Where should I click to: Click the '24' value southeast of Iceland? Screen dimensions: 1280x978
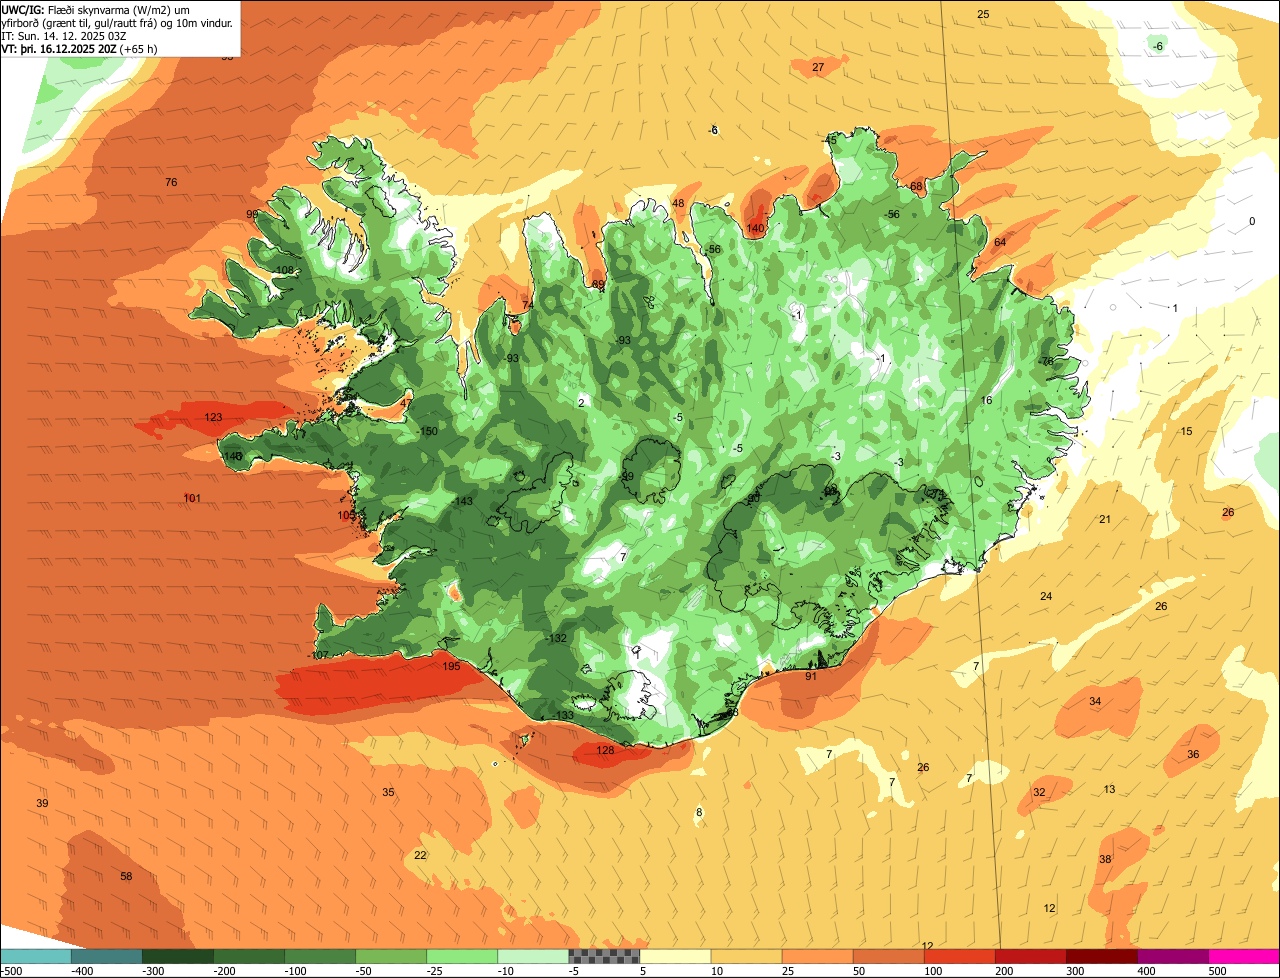click(x=1046, y=596)
